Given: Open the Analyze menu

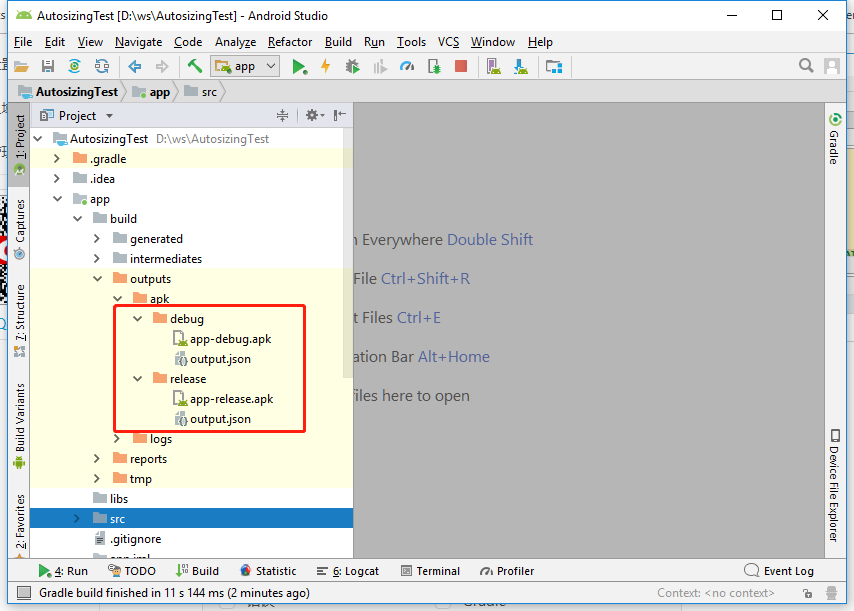Looking at the screenshot, I should pos(235,42).
